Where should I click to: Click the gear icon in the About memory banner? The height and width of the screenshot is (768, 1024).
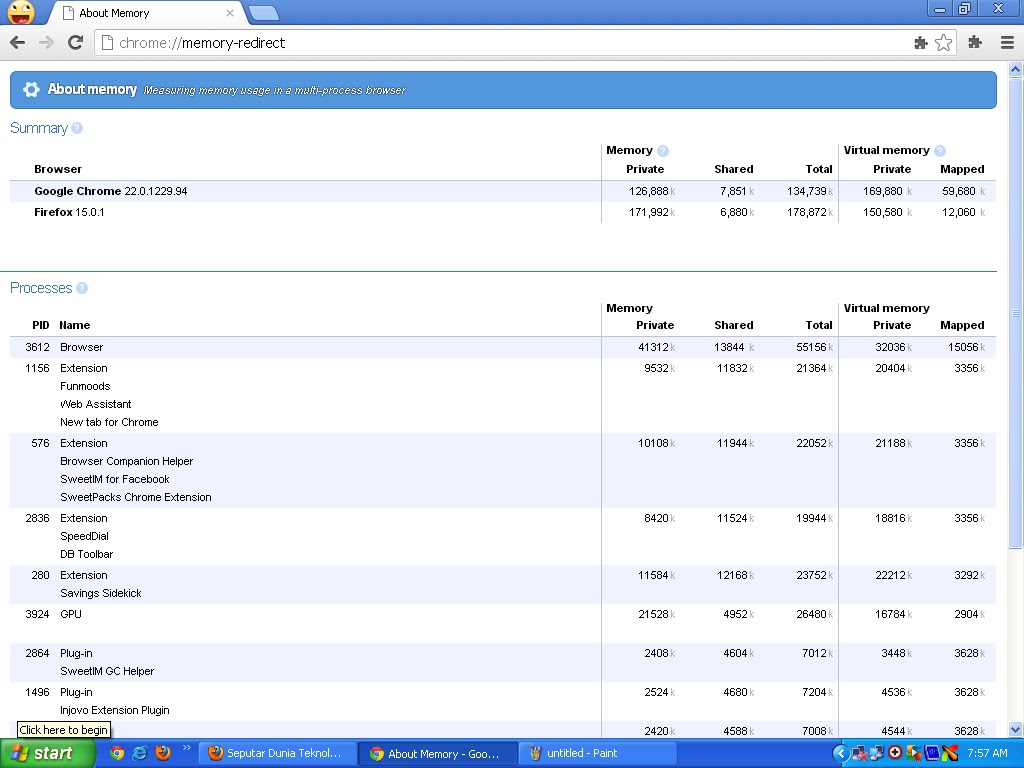point(31,89)
